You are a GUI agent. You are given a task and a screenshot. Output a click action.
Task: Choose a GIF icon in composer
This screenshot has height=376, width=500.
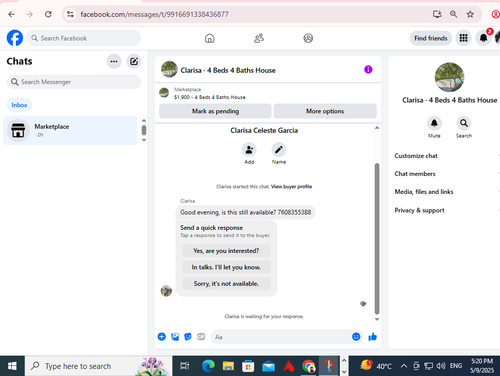(201, 337)
